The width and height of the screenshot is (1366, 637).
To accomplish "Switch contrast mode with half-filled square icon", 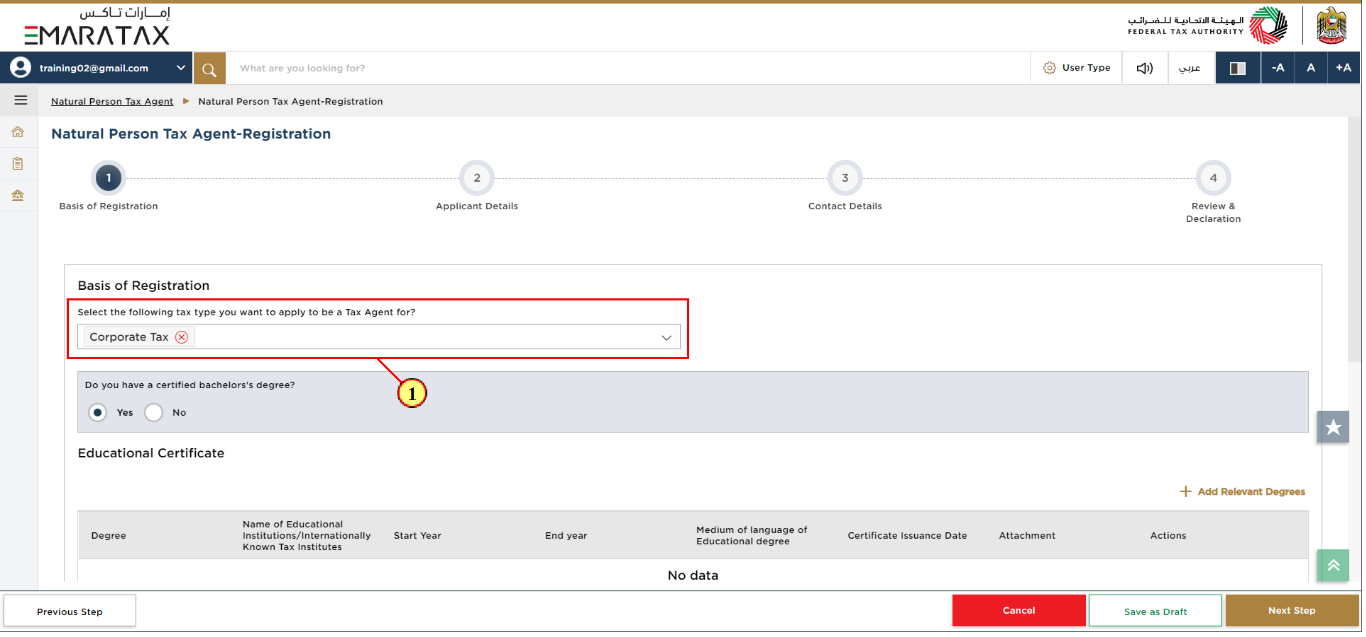I will (1238, 68).
